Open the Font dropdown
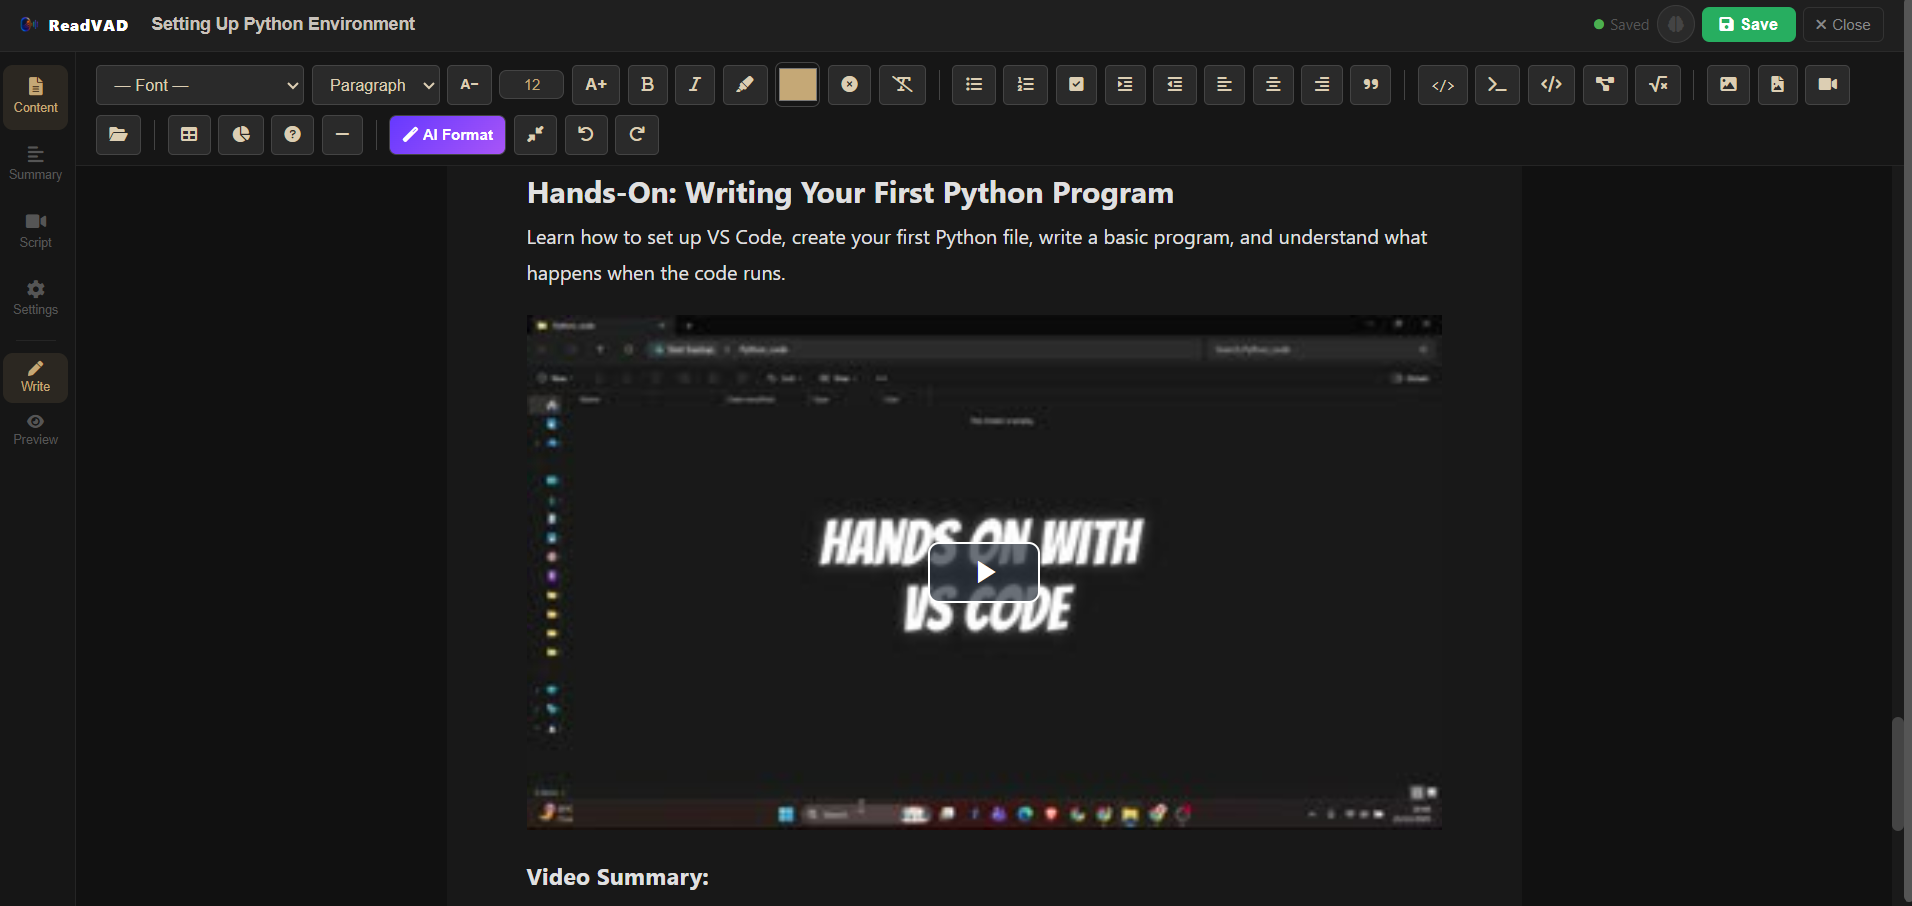This screenshot has height=906, width=1912. point(200,85)
